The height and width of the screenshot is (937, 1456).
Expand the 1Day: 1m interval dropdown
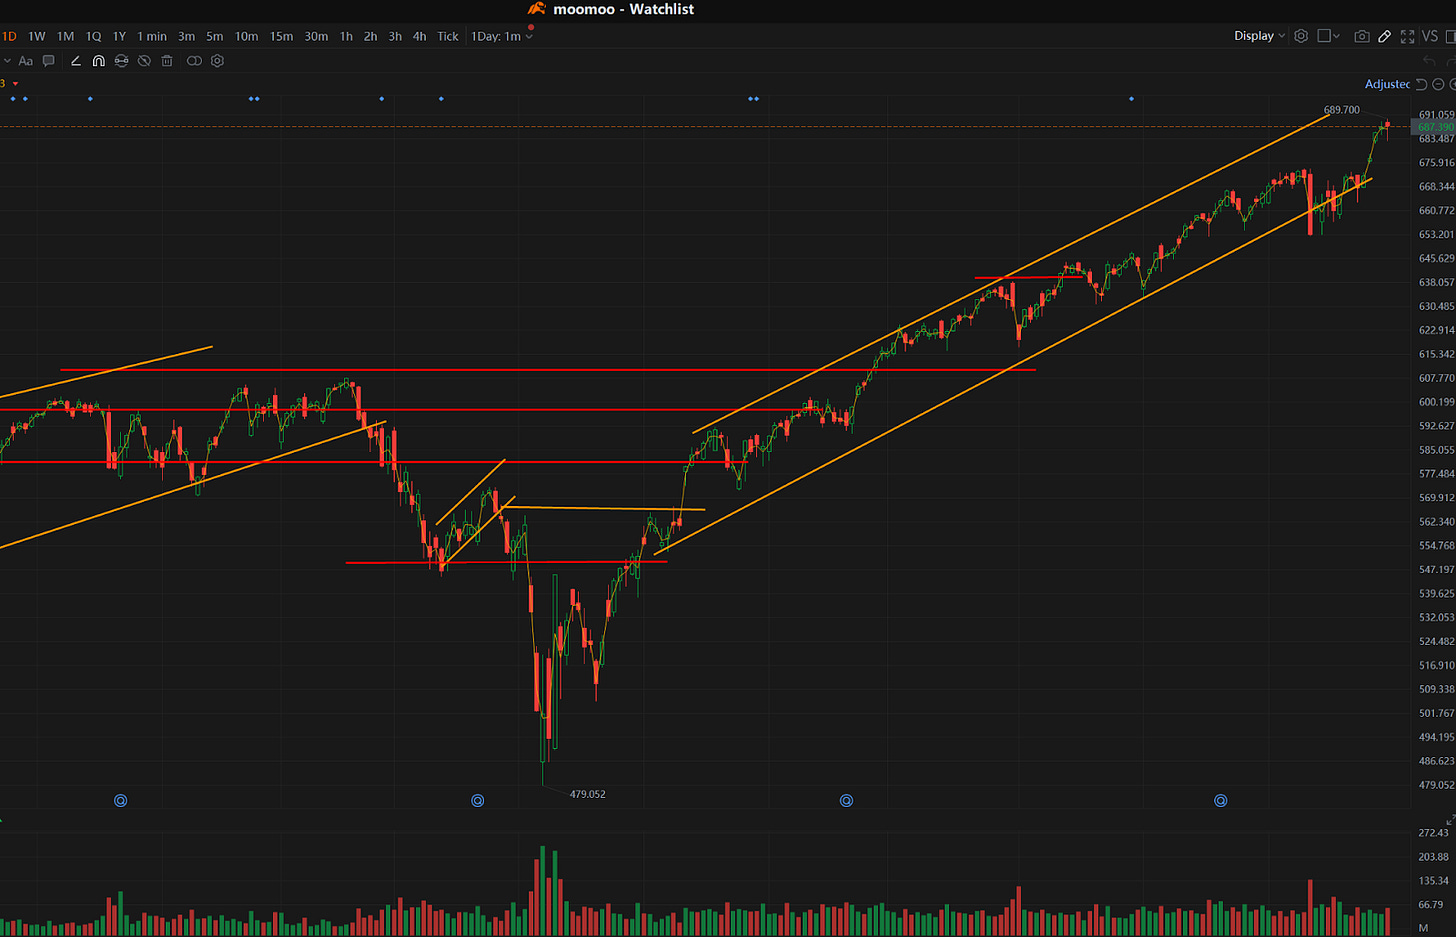(x=502, y=36)
